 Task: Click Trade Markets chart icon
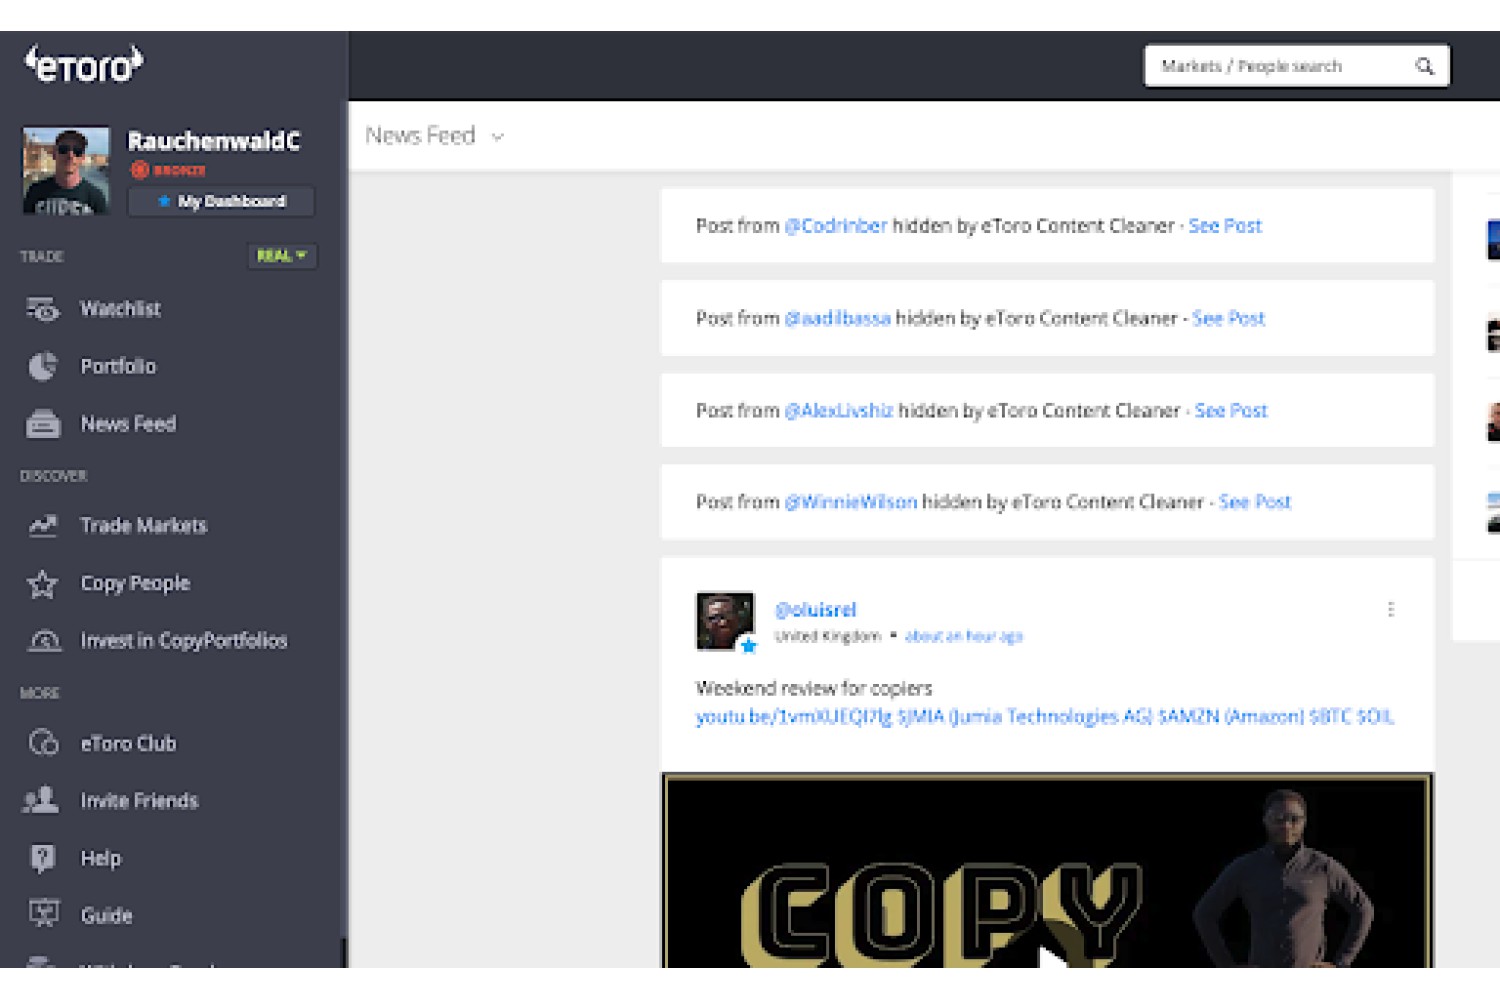[x=43, y=525]
